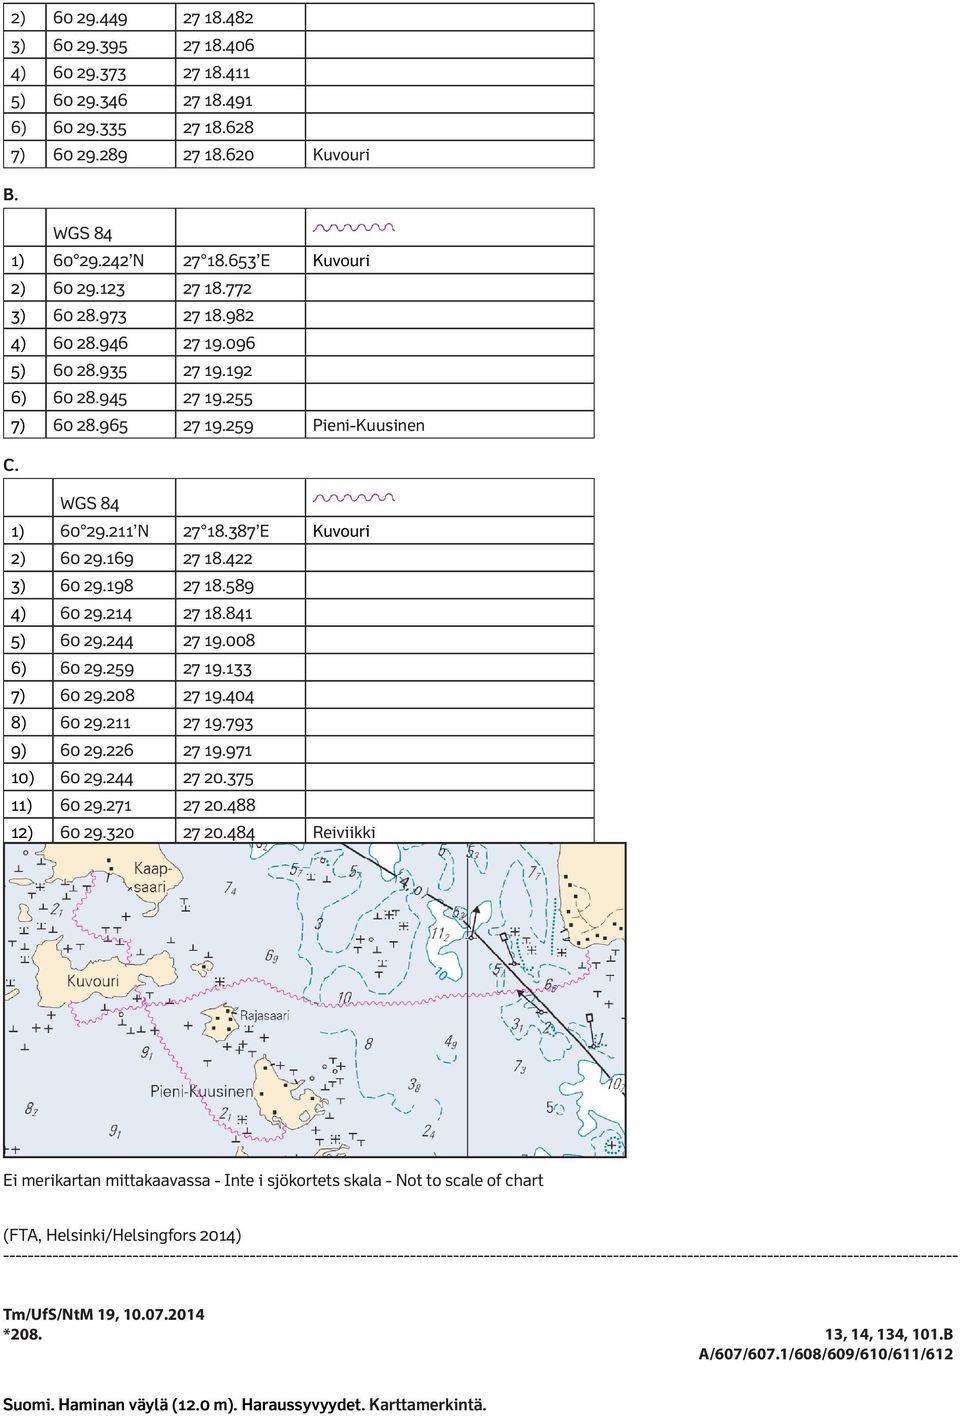Click the latitude value "60 29.449"
This screenshot has width=960, height=1416.
(x=90, y=18)
